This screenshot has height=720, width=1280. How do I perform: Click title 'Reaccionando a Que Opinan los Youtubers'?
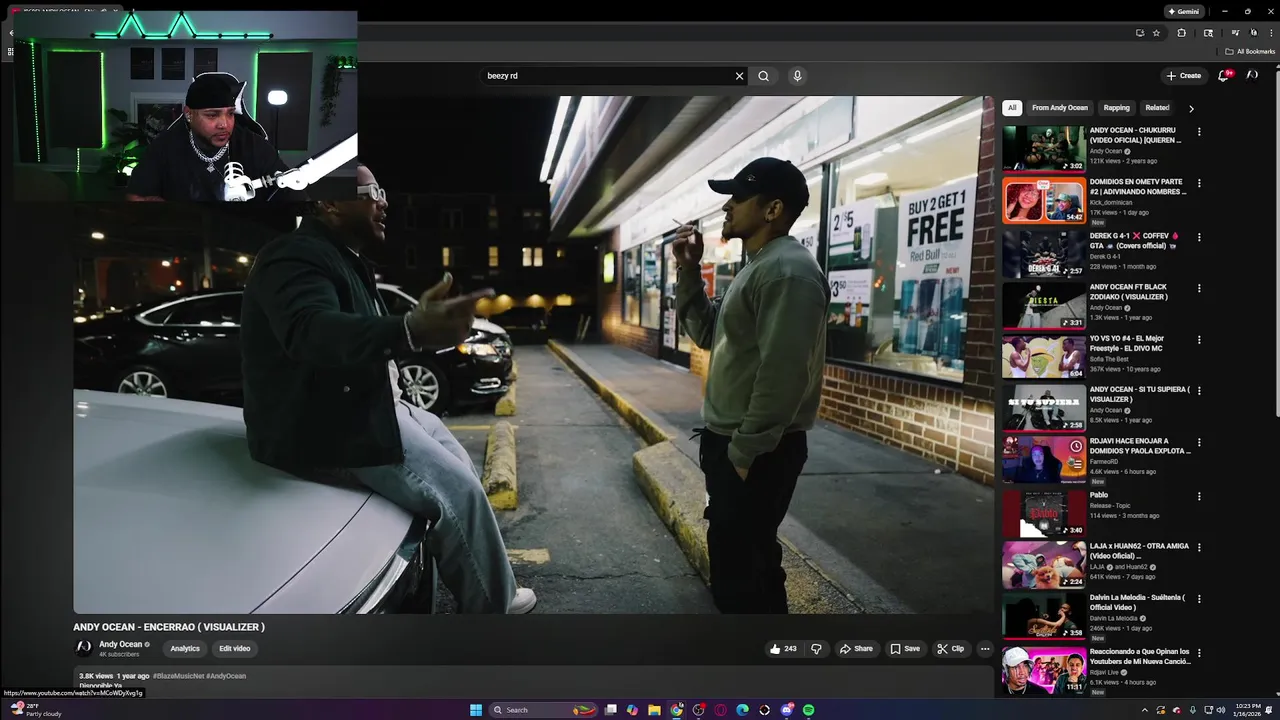1140,656
